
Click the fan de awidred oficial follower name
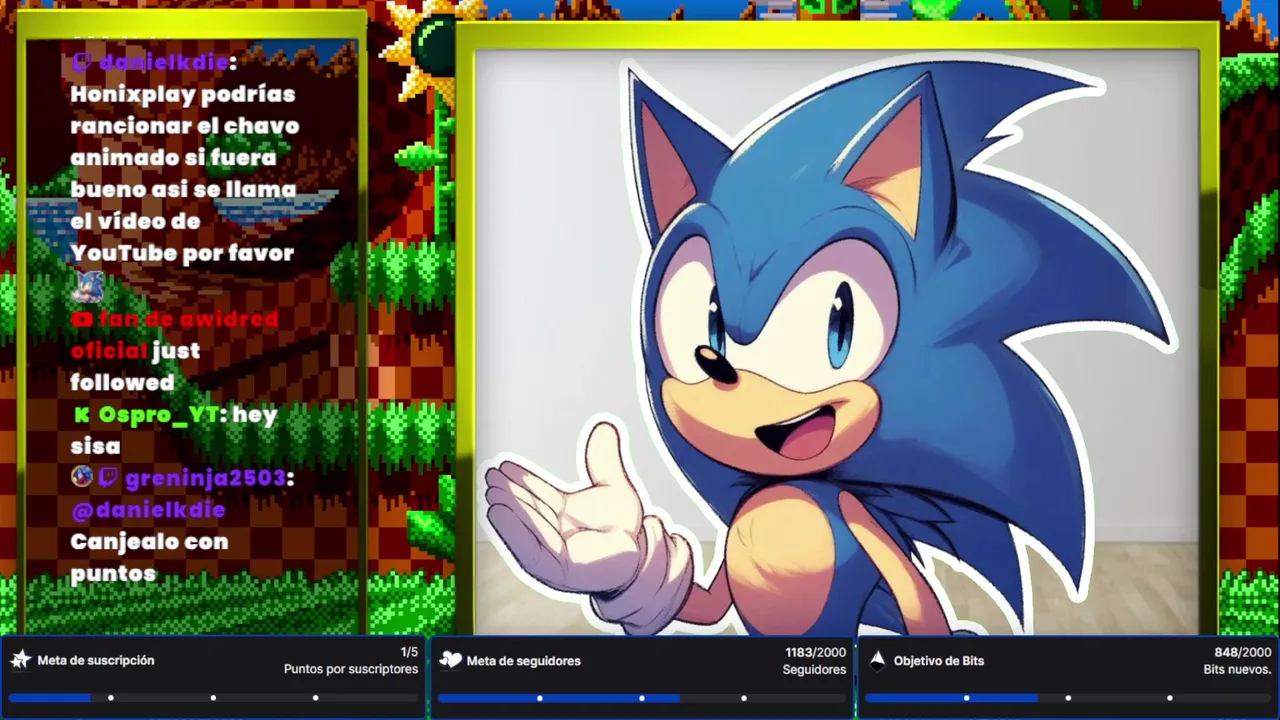coord(174,334)
